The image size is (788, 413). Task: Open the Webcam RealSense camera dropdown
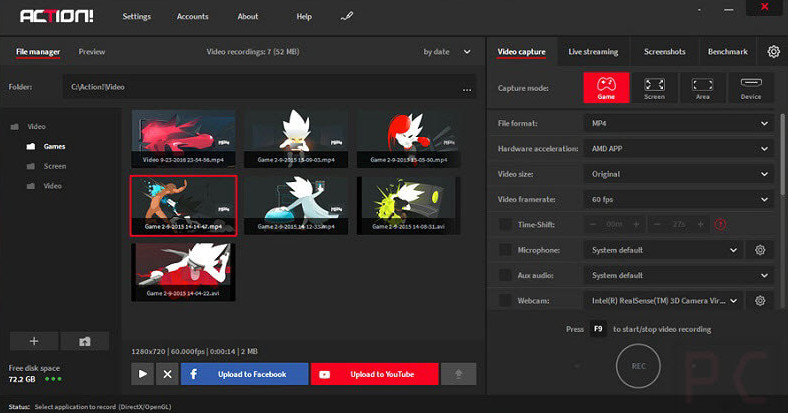(663, 300)
